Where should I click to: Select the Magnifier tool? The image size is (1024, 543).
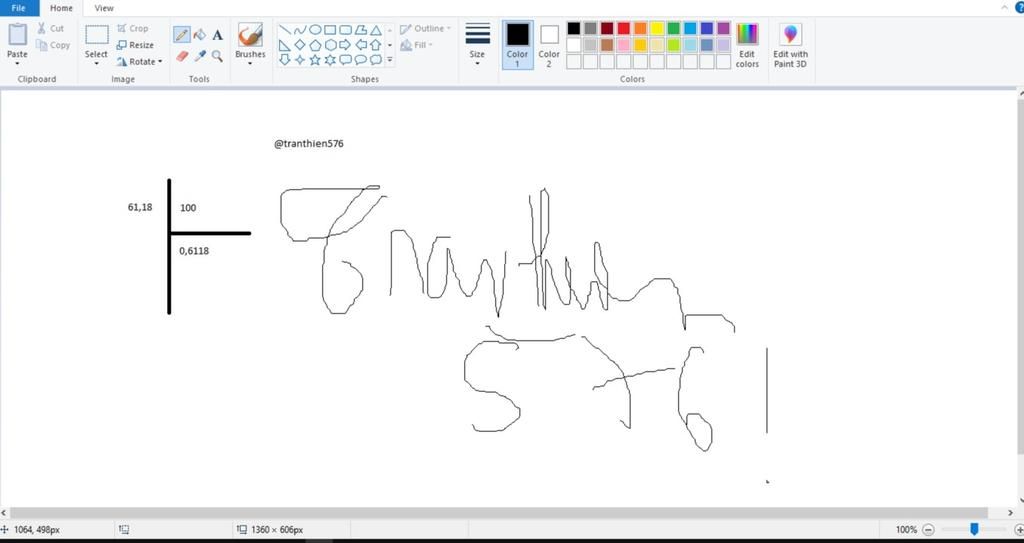coord(217,57)
